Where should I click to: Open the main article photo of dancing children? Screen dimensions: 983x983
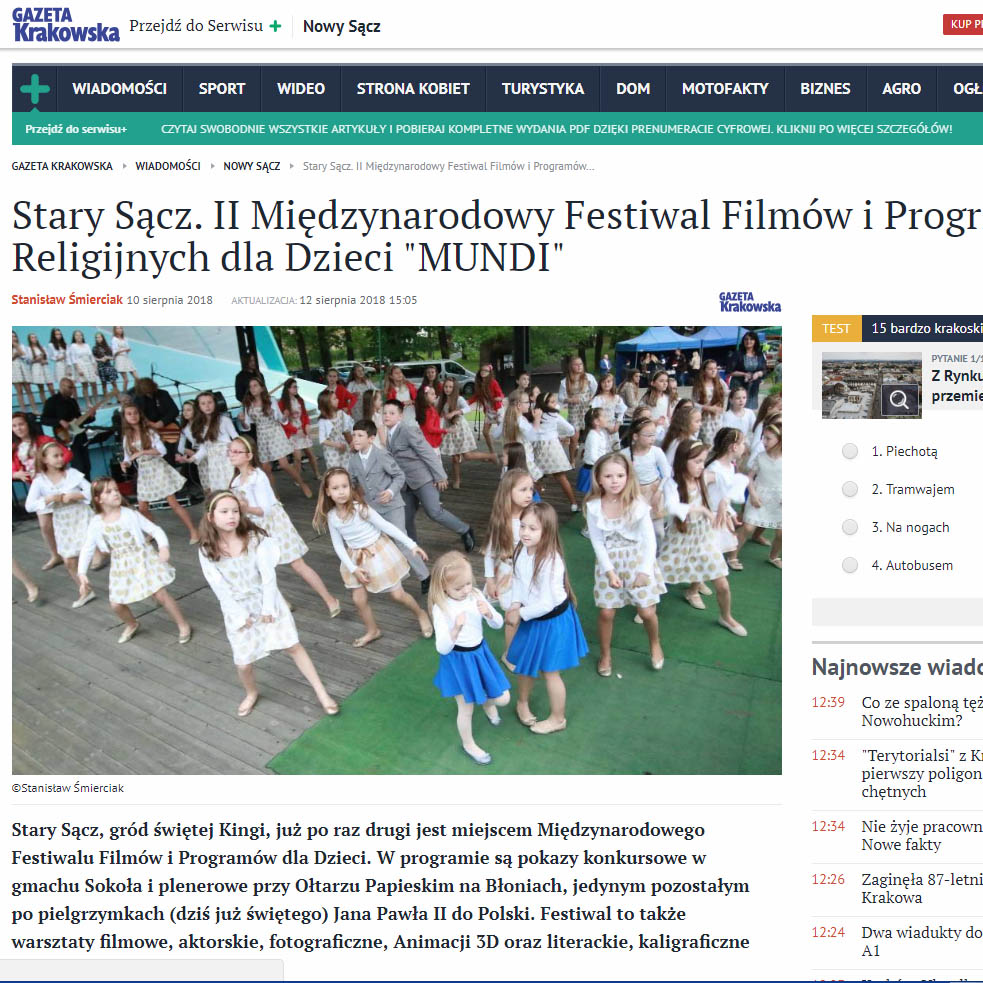pyautogui.click(x=396, y=550)
